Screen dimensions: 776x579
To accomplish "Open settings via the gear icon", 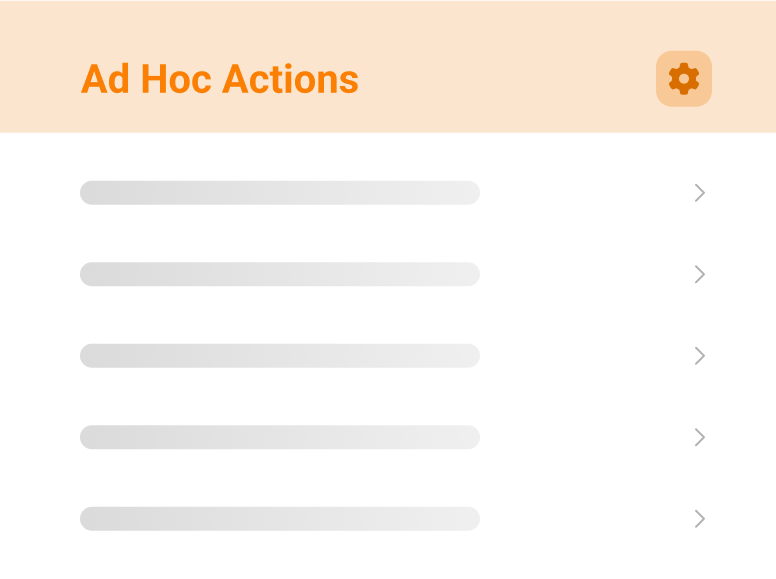I will (684, 78).
